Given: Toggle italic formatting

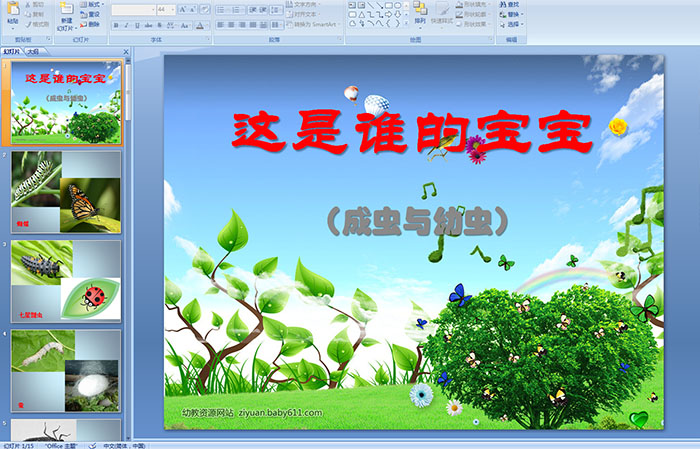Looking at the screenshot, I should 126,25.
